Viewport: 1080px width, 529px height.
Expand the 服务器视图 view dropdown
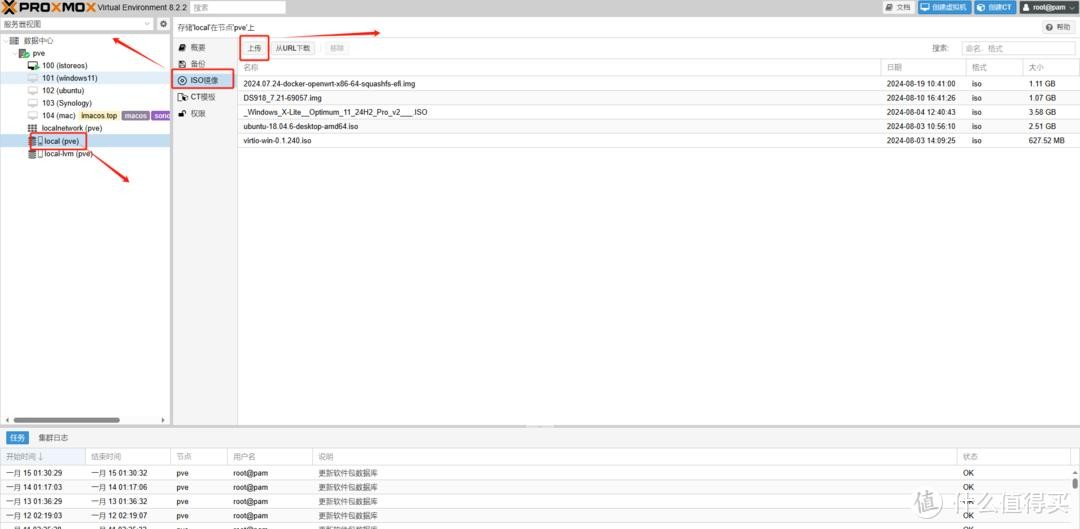tap(78, 24)
